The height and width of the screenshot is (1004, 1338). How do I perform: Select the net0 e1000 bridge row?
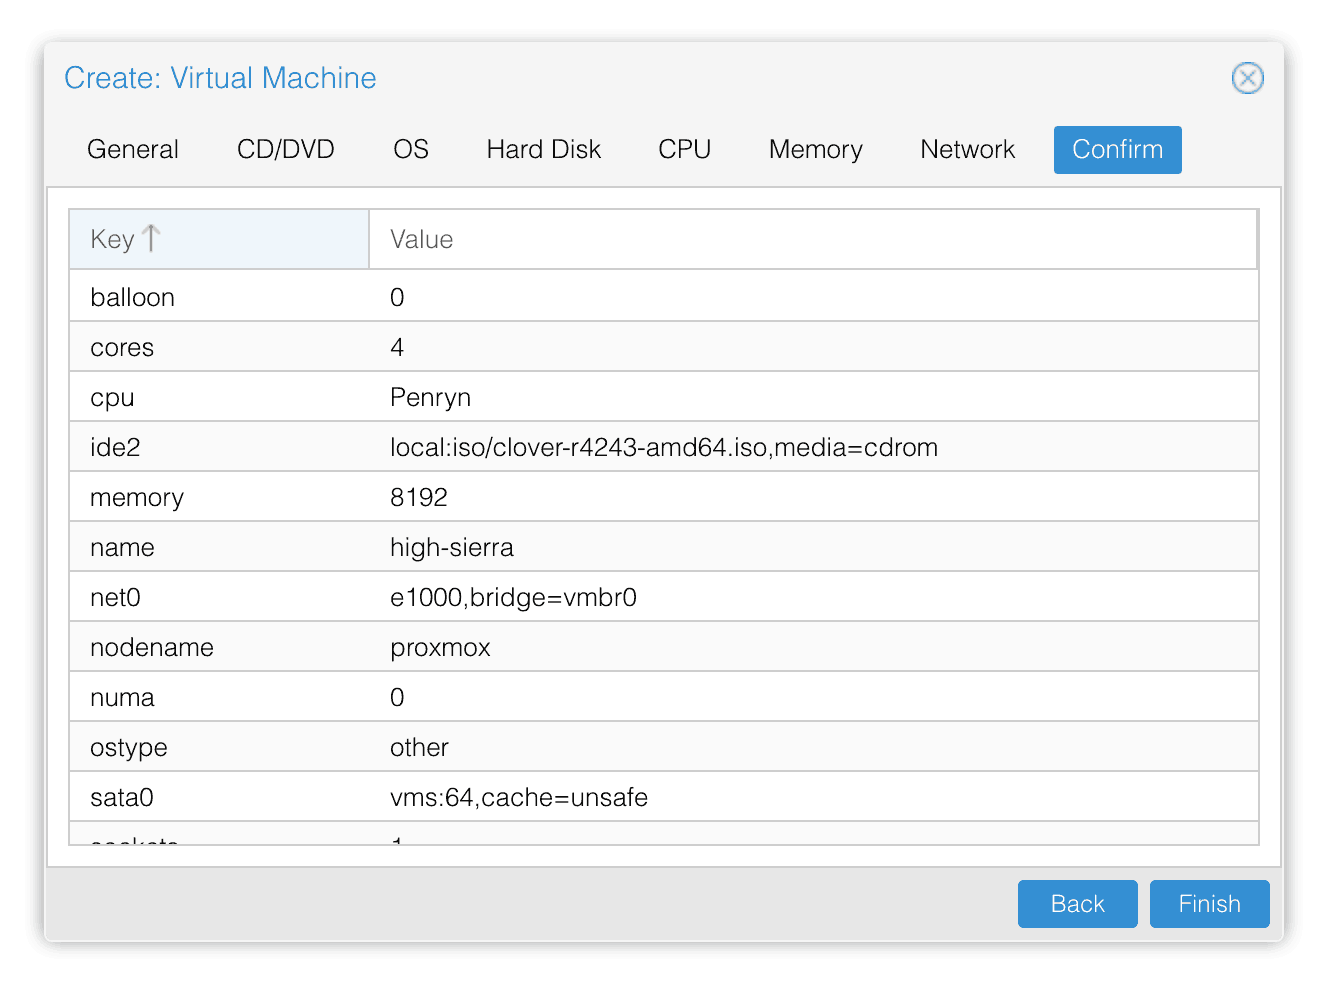664,597
